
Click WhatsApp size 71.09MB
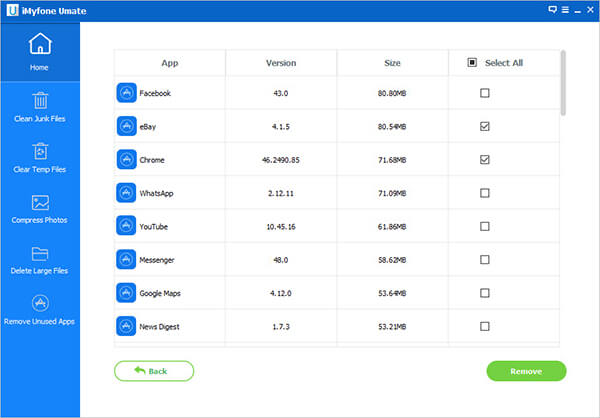tap(392, 193)
